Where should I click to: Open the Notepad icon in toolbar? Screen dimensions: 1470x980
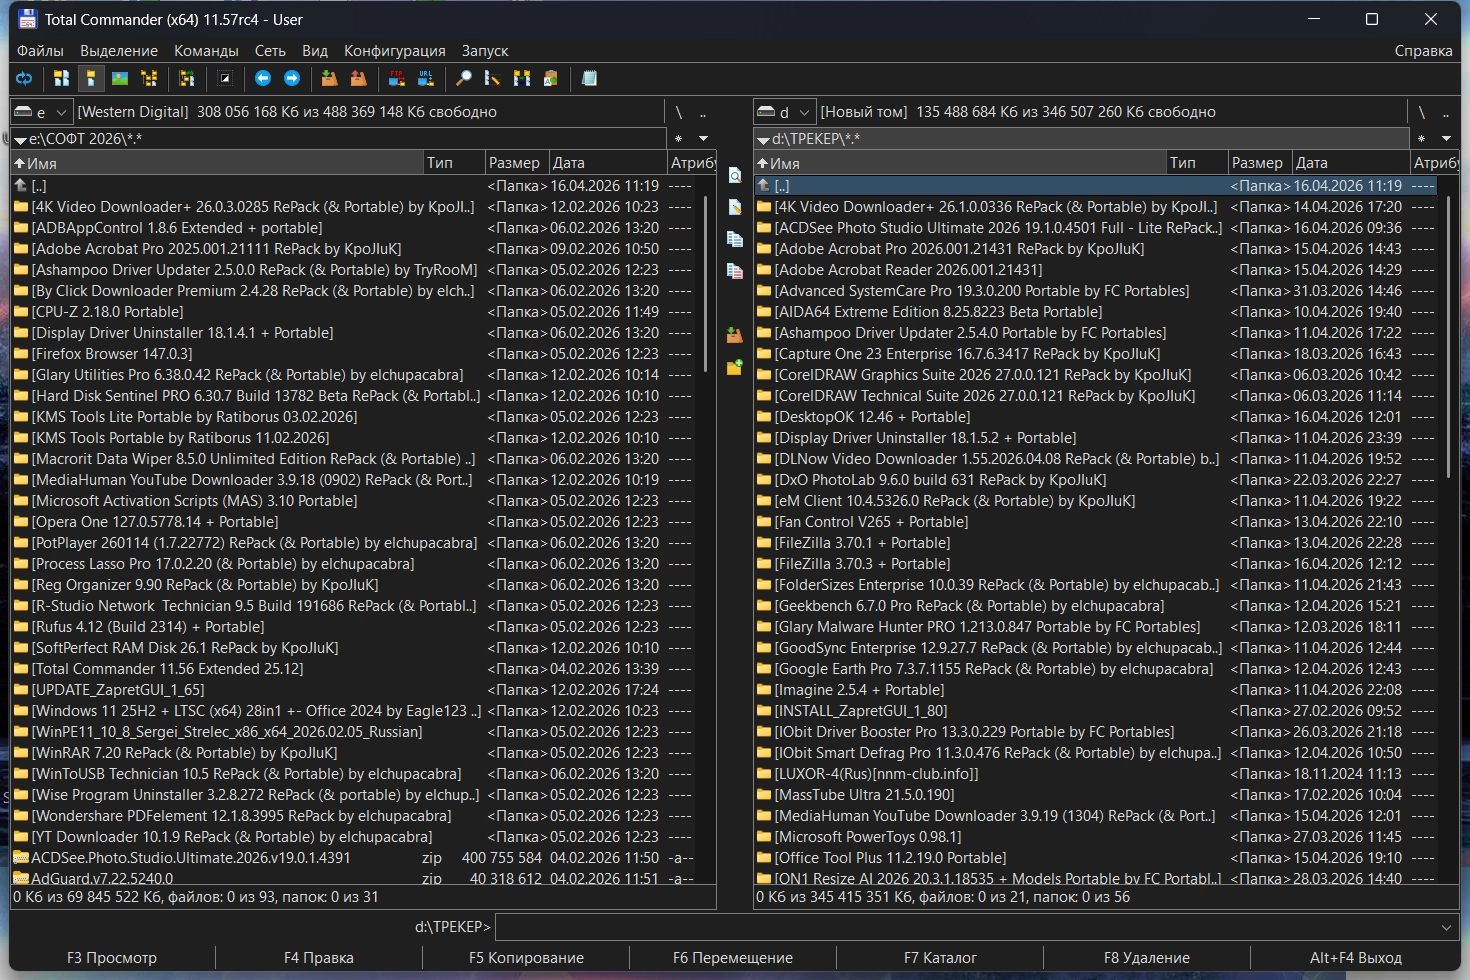[x=590, y=78]
